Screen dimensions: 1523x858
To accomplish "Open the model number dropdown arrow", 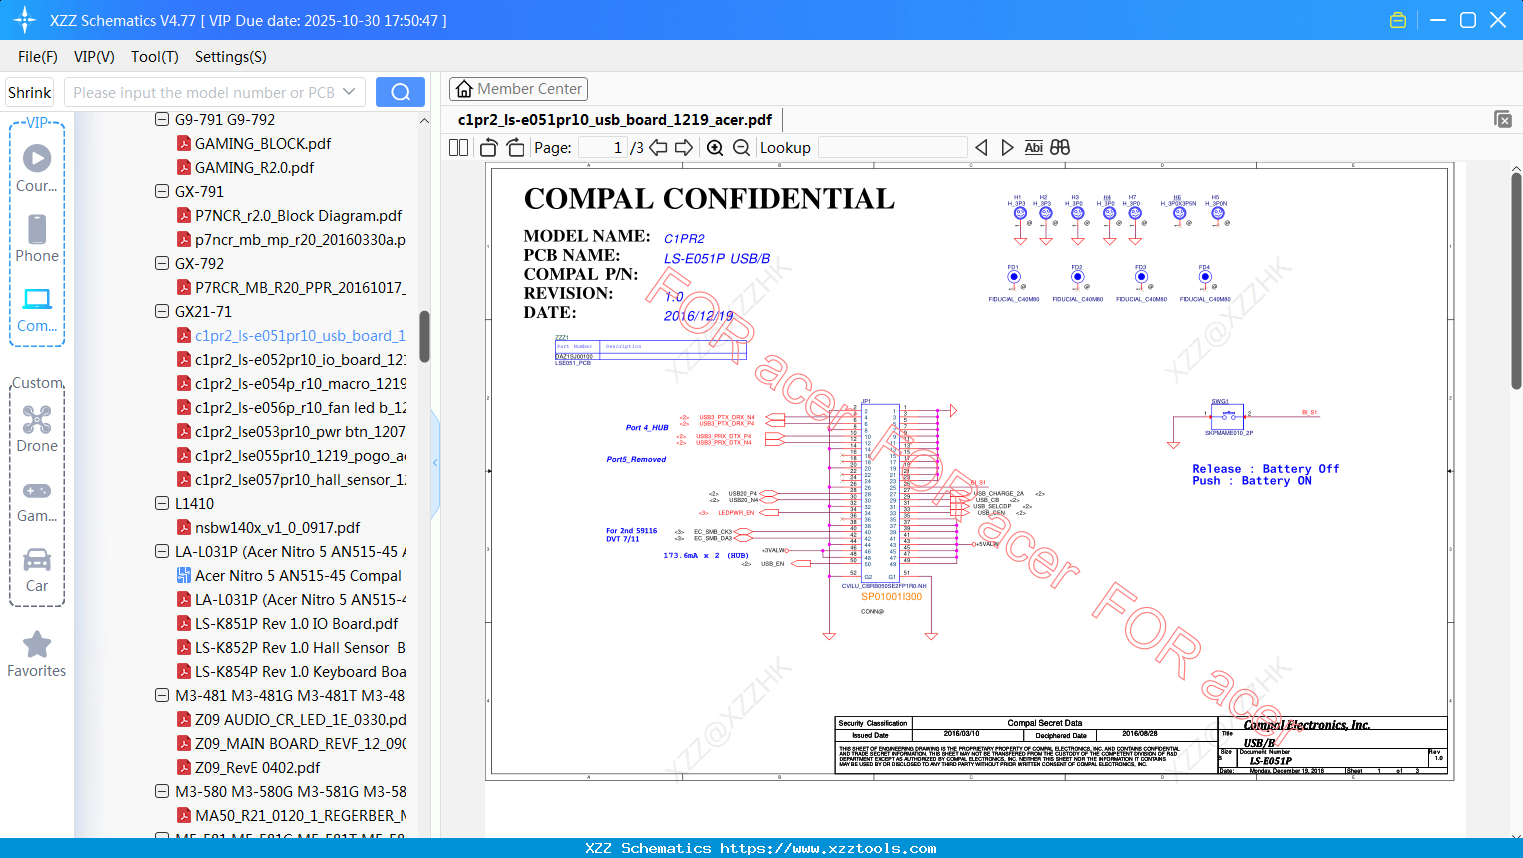I will (x=349, y=92).
